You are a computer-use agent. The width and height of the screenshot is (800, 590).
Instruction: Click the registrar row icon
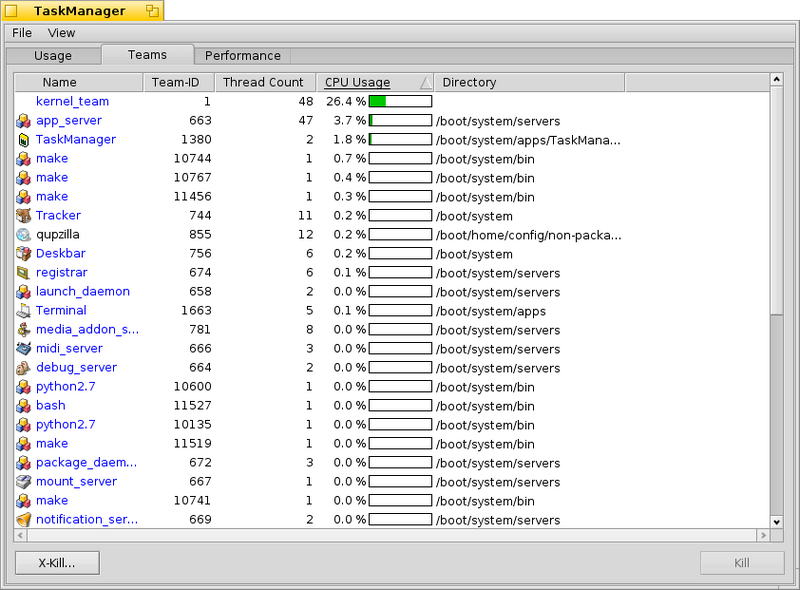point(23,273)
